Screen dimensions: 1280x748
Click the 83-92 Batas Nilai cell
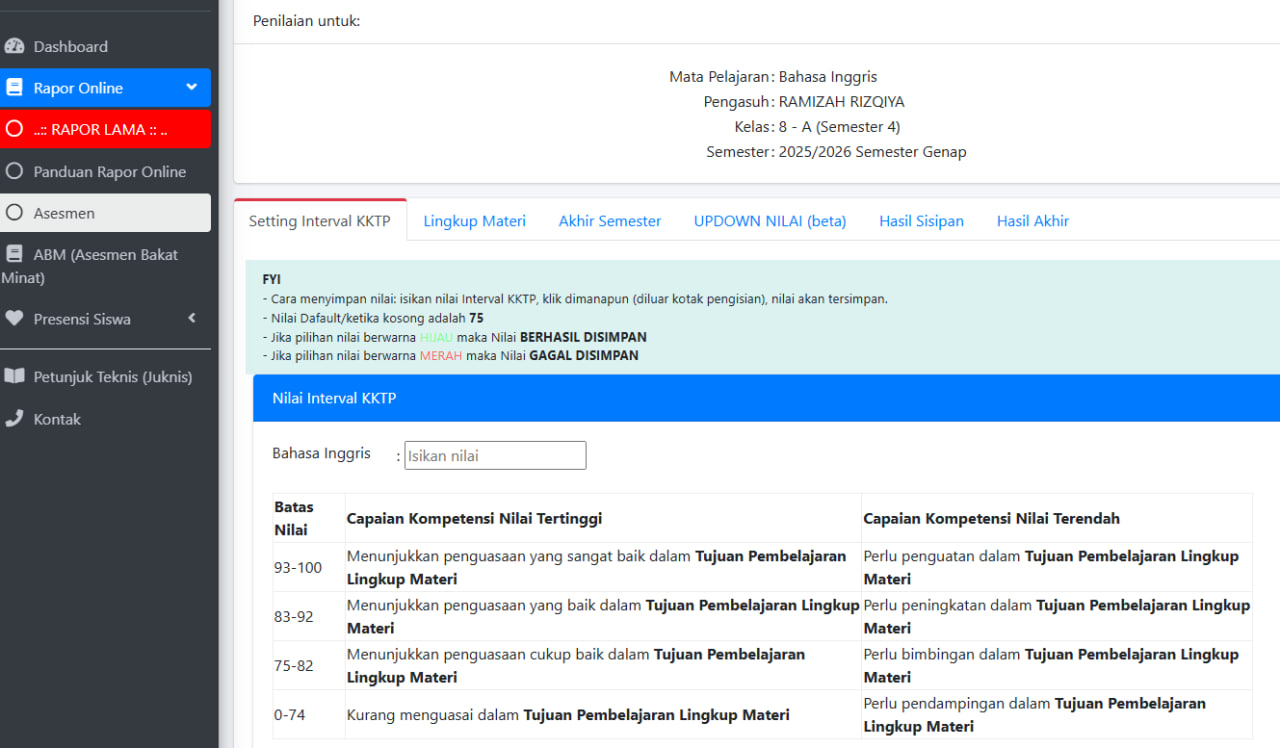click(x=309, y=616)
